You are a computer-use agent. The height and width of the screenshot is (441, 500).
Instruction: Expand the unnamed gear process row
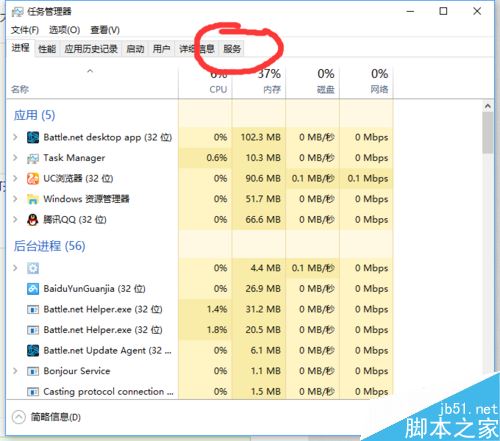15,268
